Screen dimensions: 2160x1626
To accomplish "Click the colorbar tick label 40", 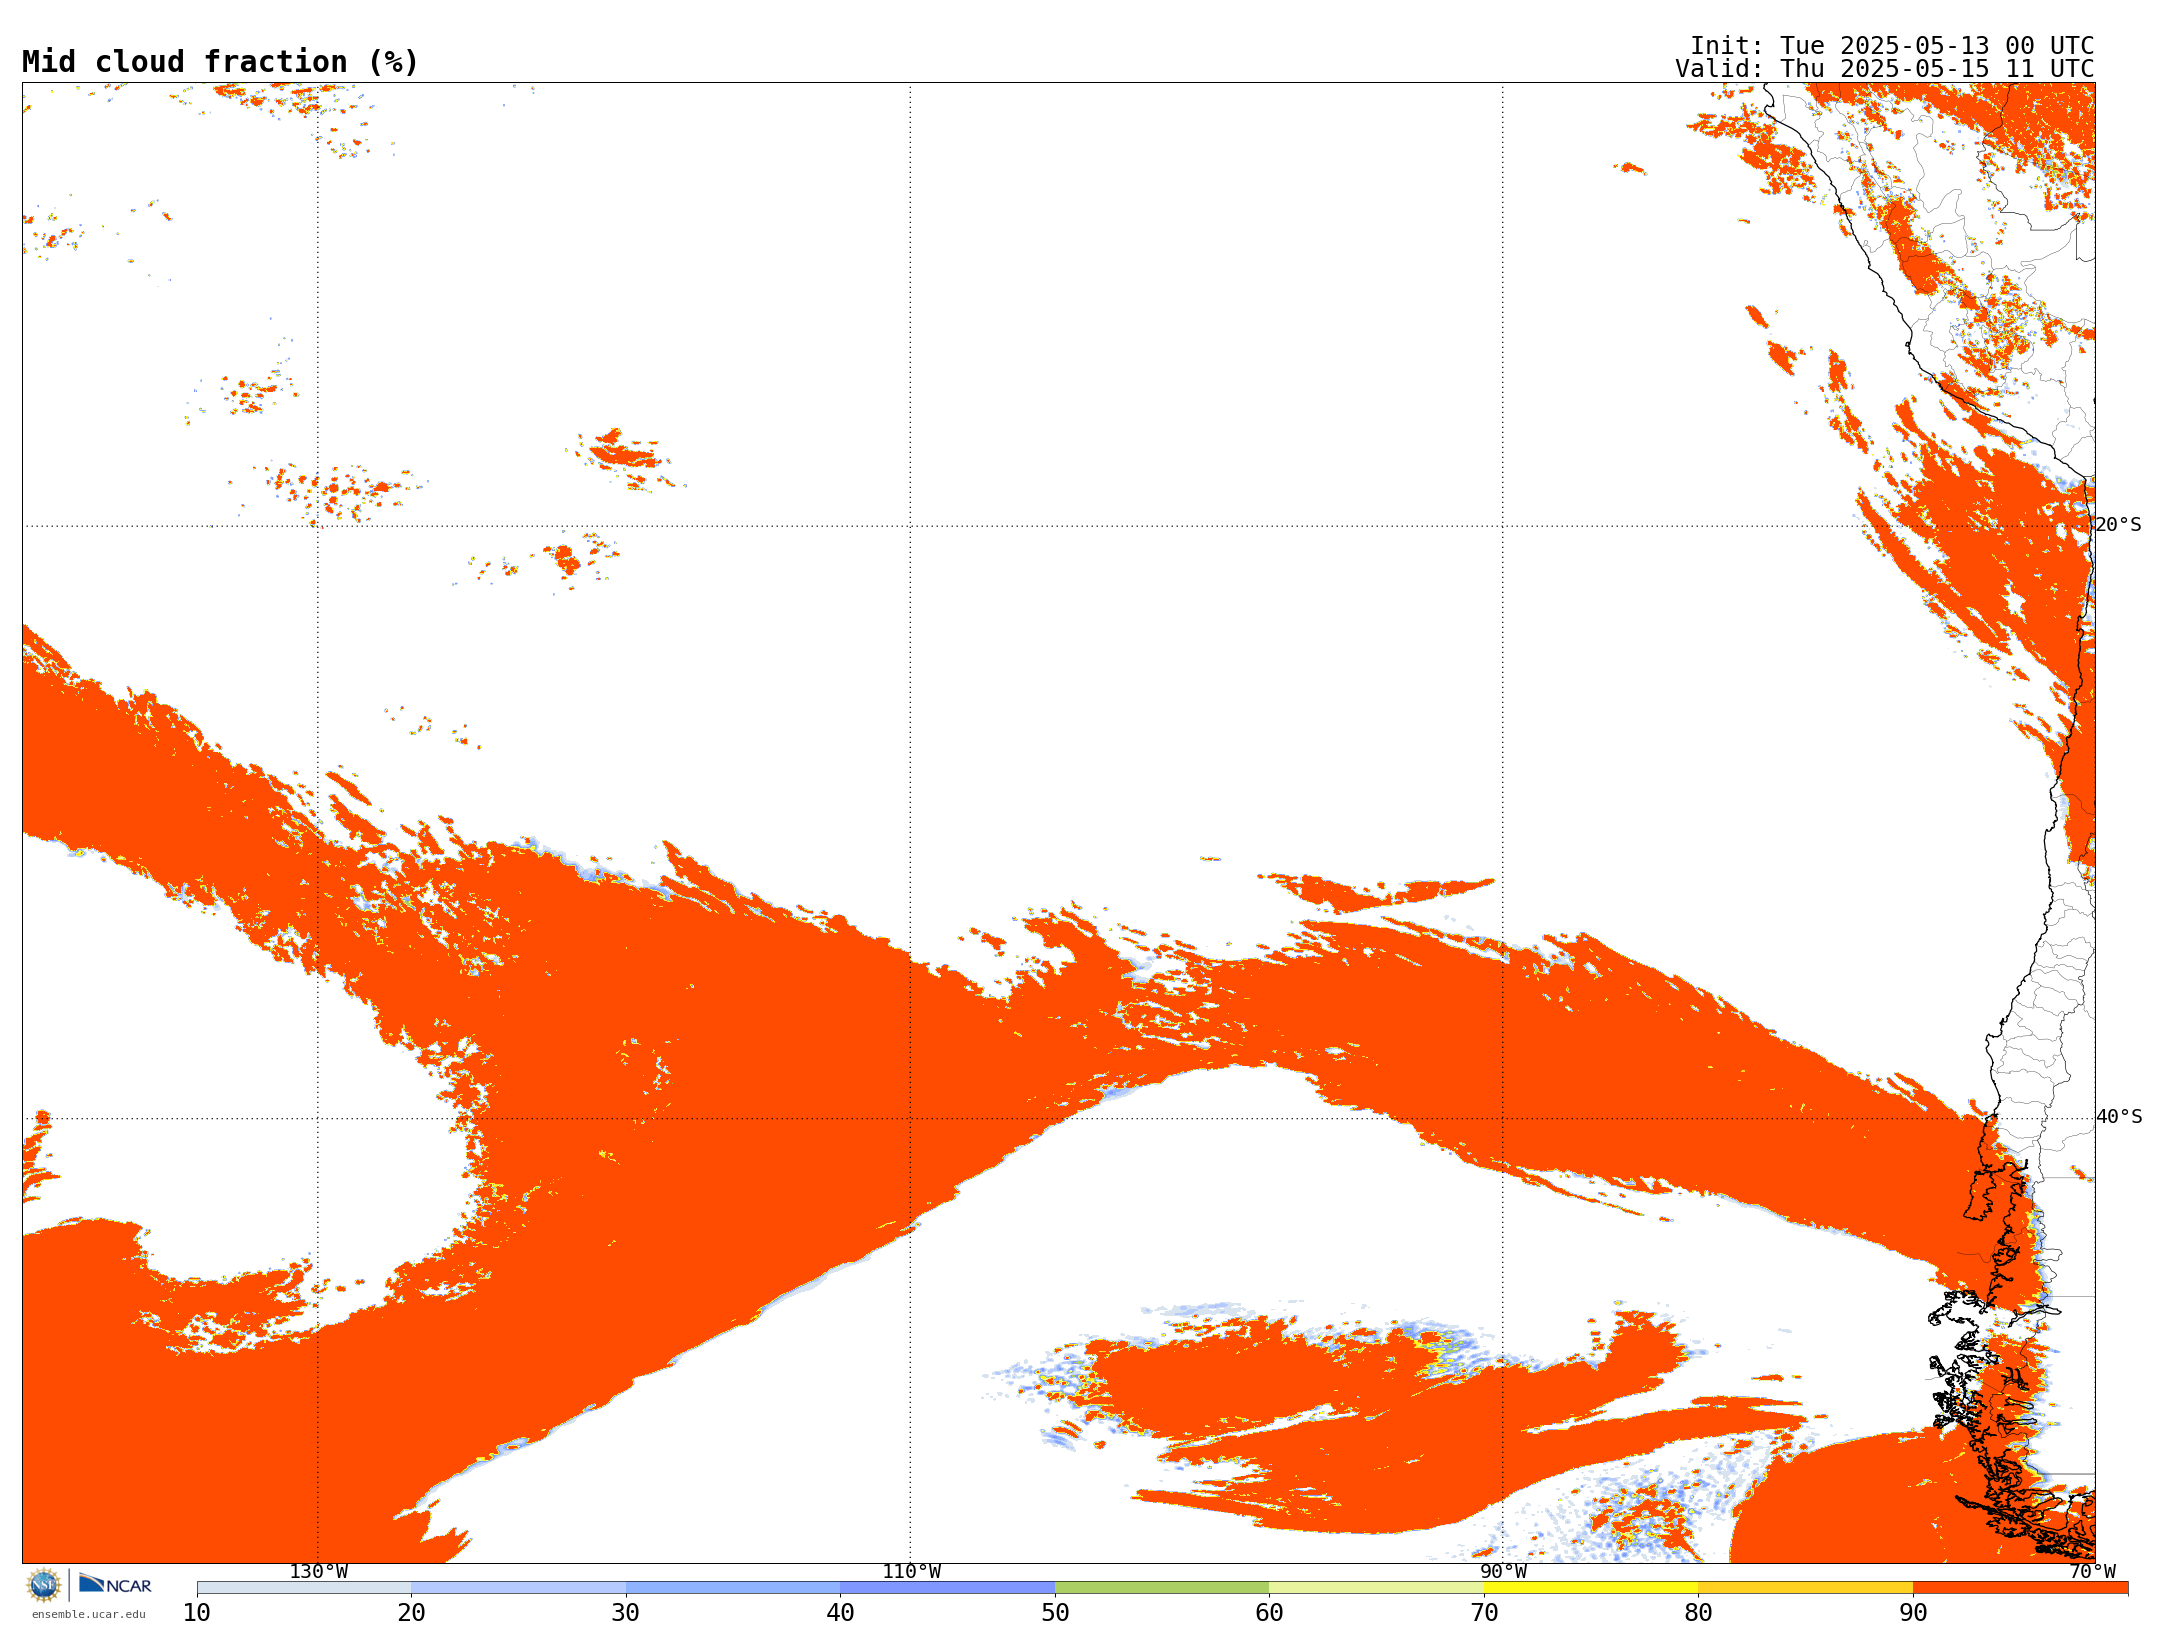I will (x=840, y=1613).
